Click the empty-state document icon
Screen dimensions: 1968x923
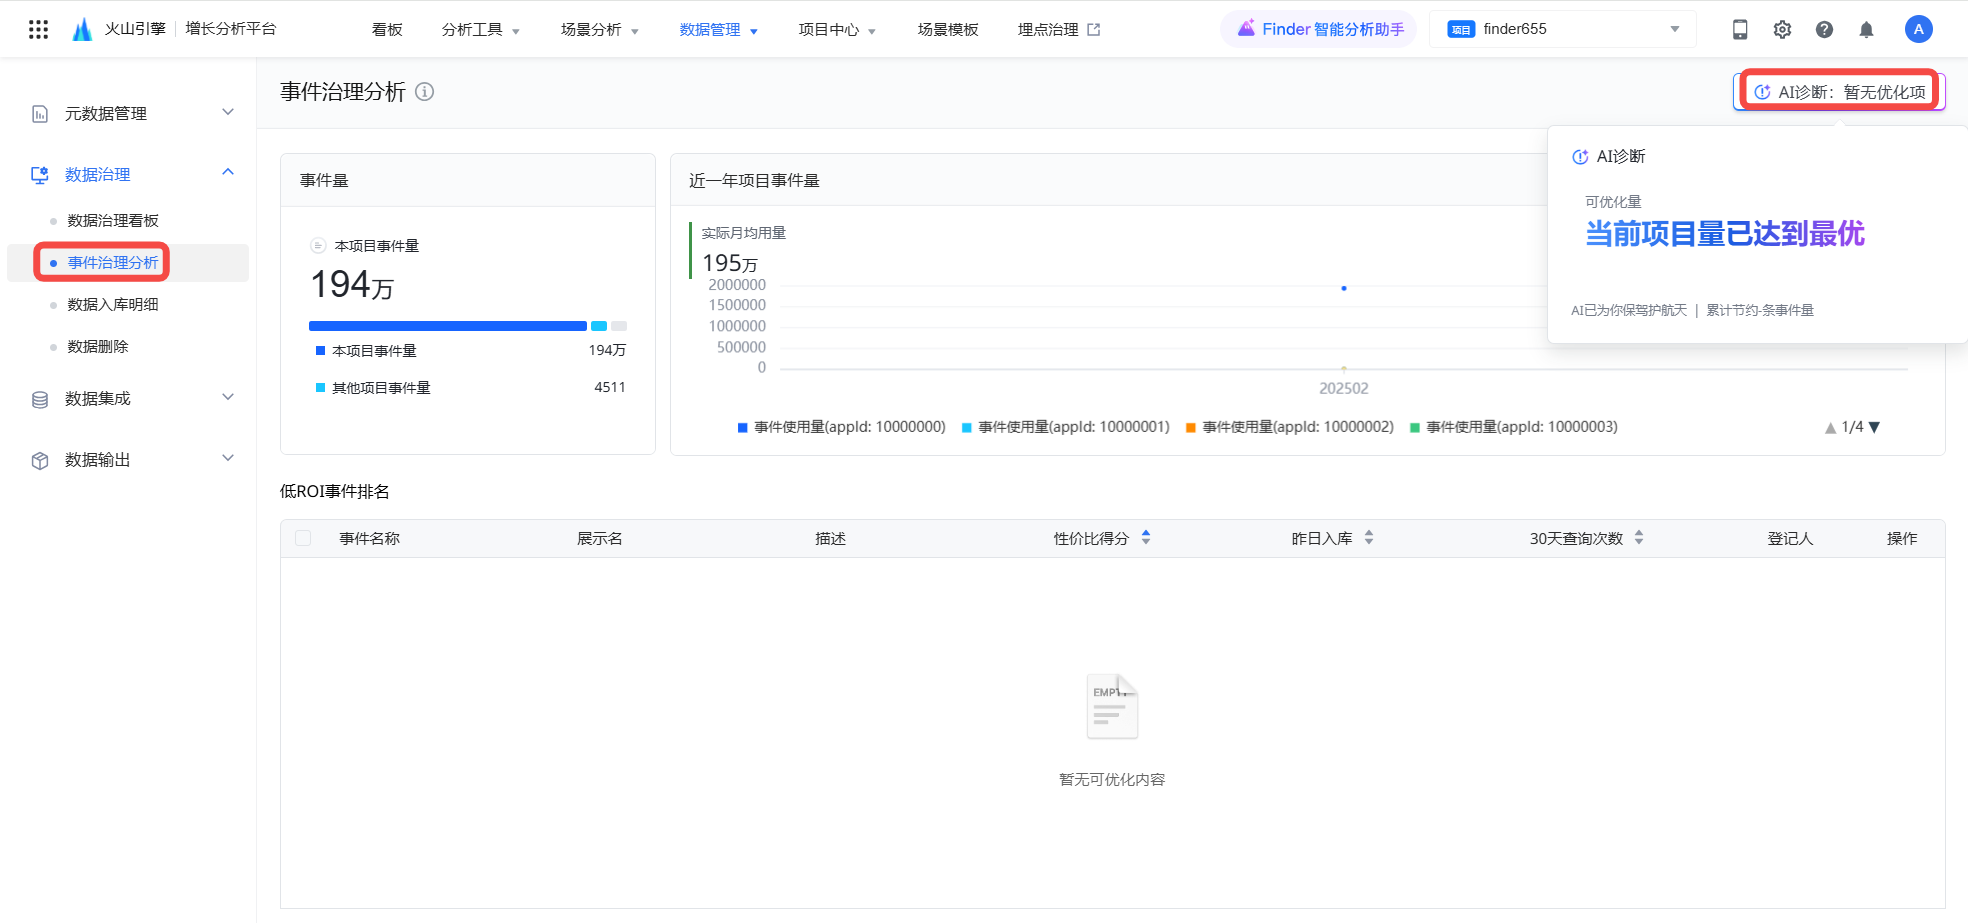point(1112,707)
